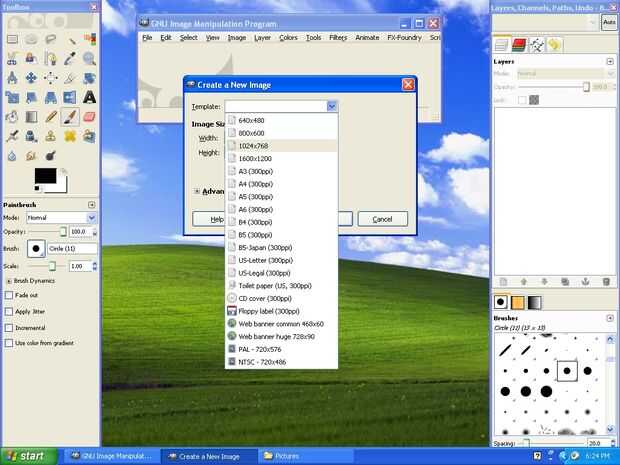The height and width of the screenshot is (465, 620).
Task: Select the Crop tool
Action: (70, 78)
